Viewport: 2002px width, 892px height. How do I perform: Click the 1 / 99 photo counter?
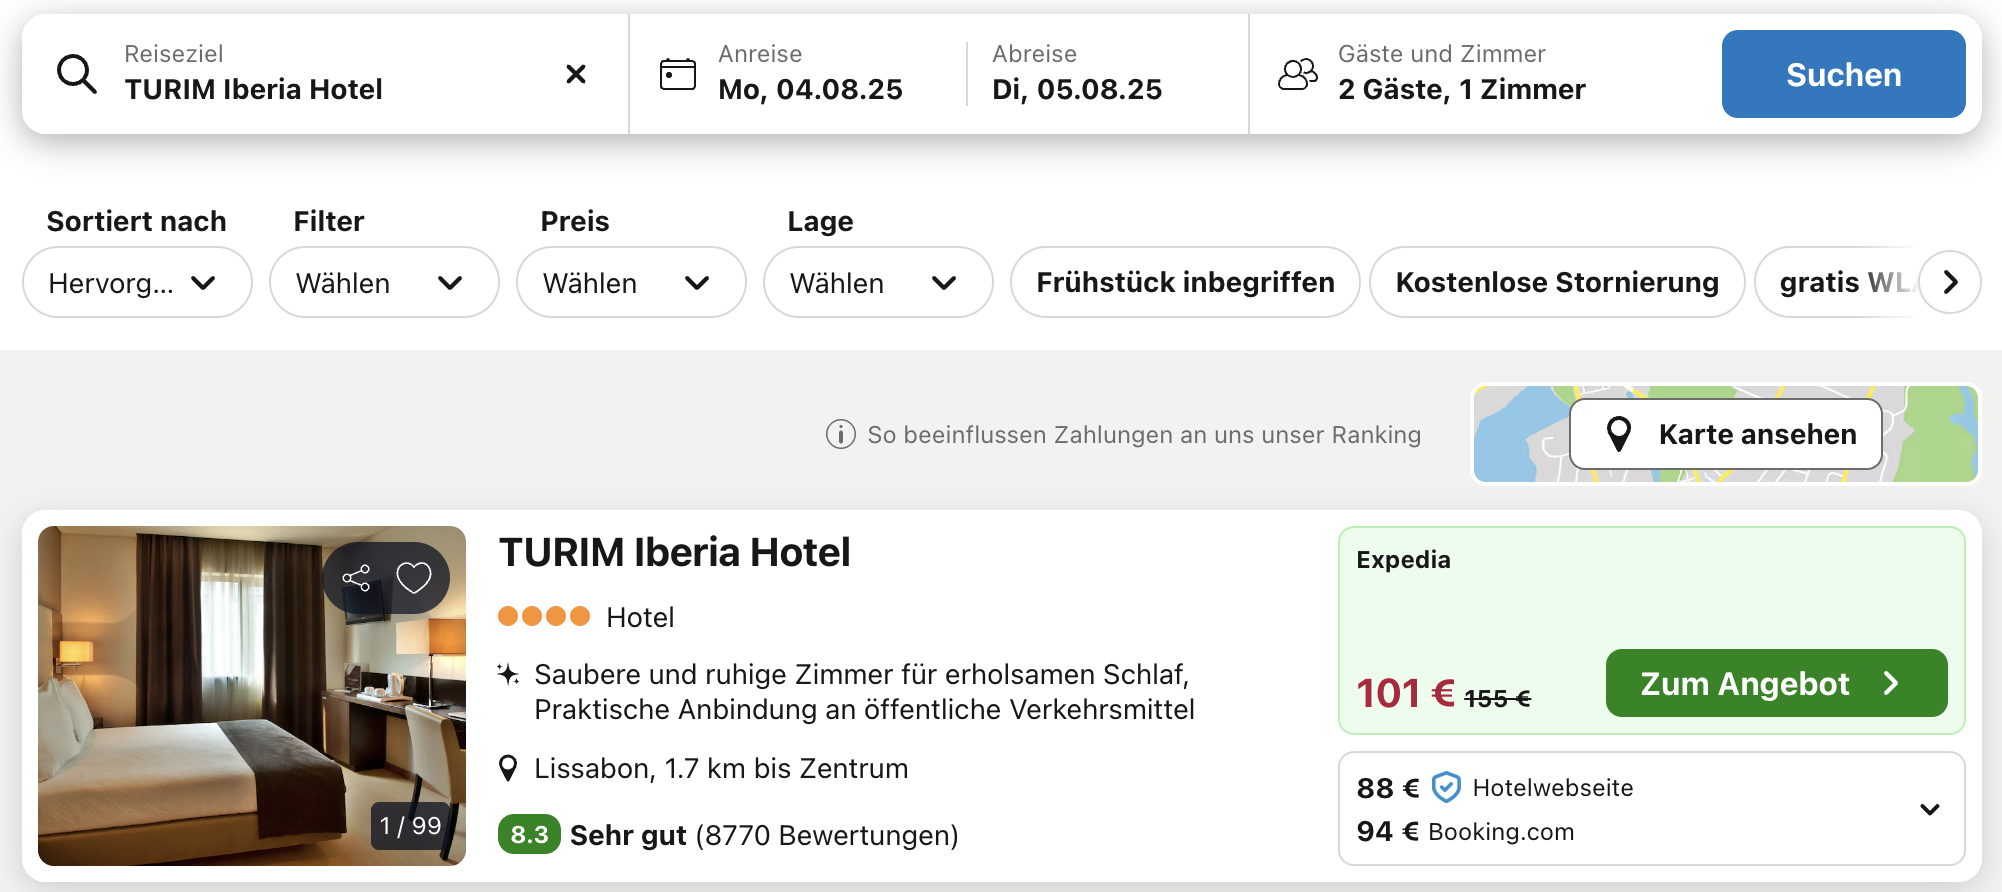coord(410,826)
